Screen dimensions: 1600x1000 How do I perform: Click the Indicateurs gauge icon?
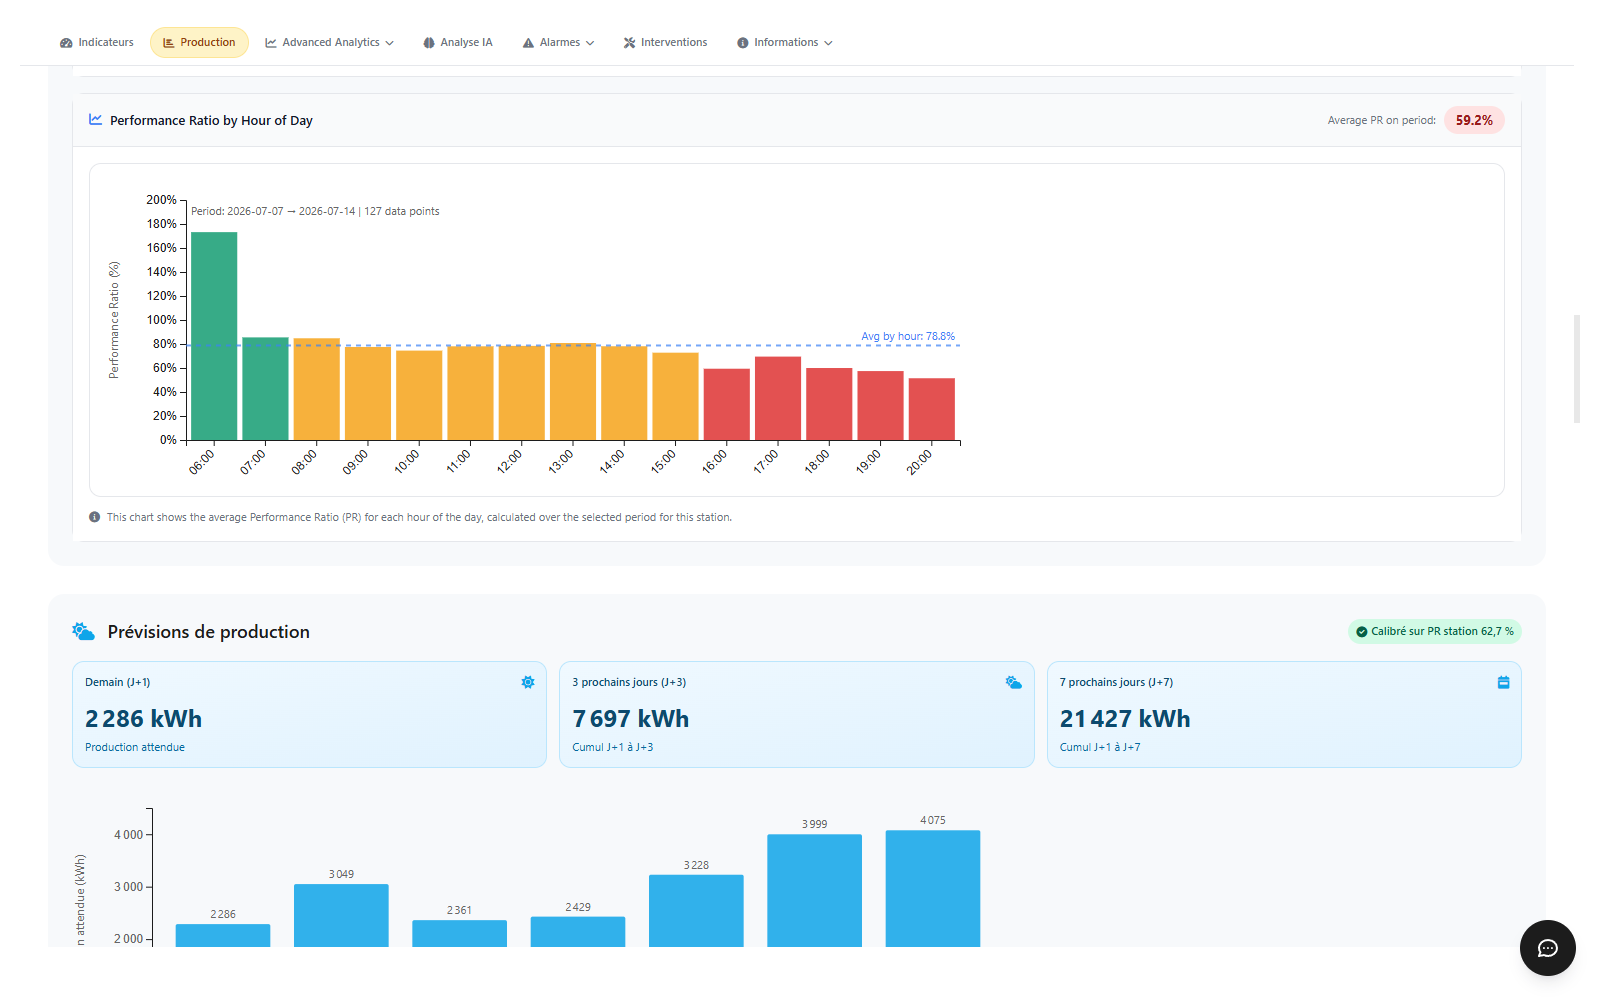click(x=66, y=43)
